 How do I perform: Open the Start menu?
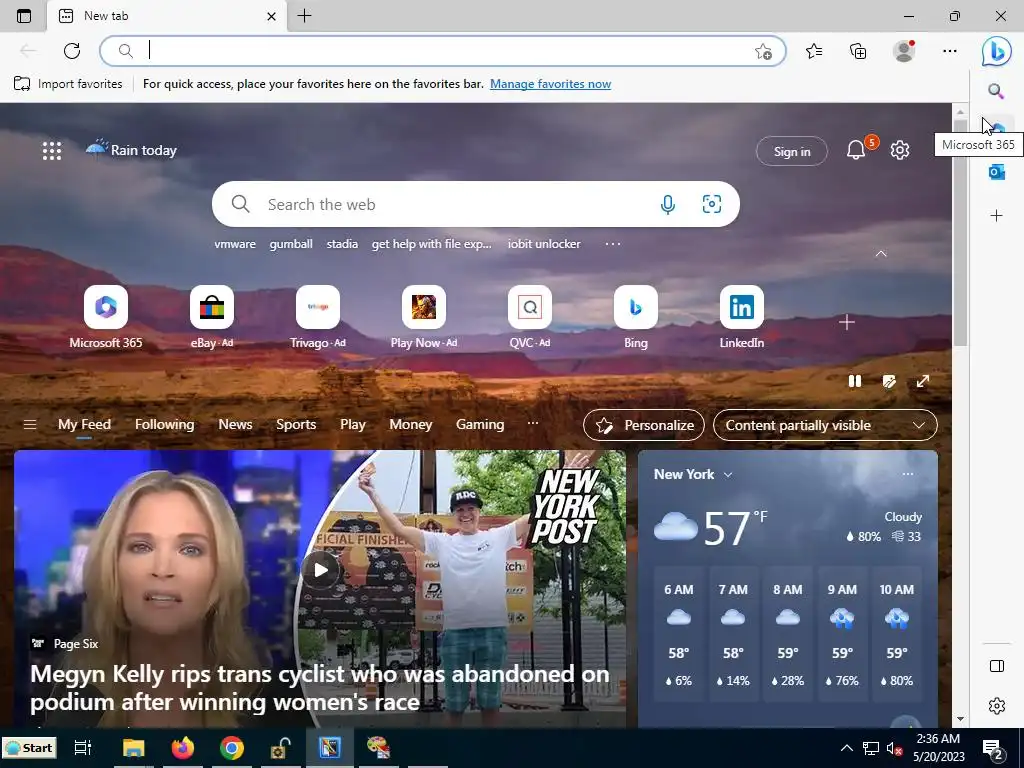point(29,748)
